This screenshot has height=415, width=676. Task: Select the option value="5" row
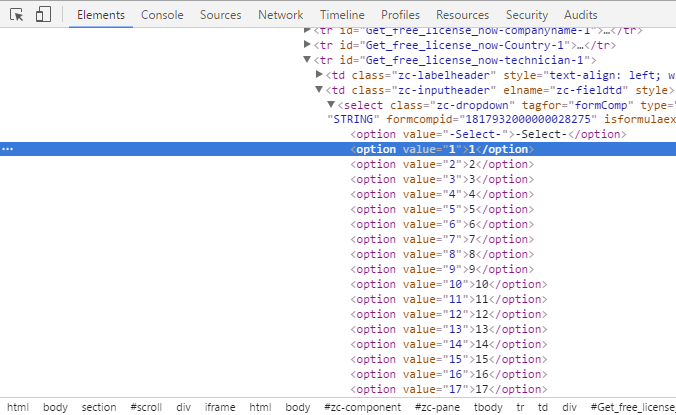(x=442, y=209)
